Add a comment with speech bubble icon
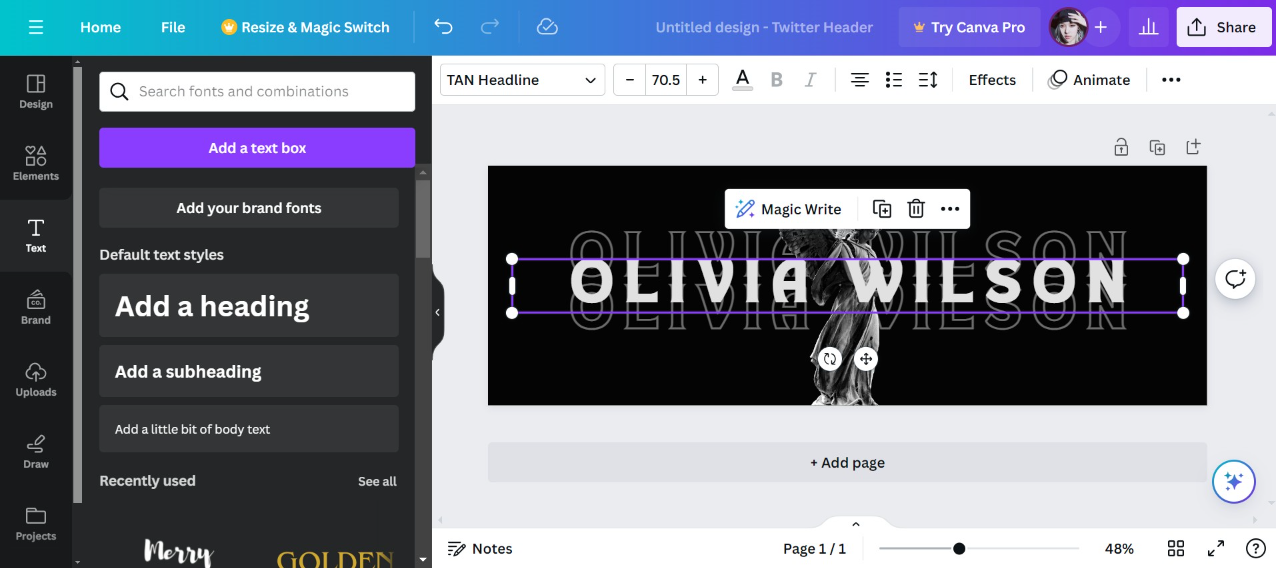Viewport: 1276px width, 568px height. coord(1235,279)
